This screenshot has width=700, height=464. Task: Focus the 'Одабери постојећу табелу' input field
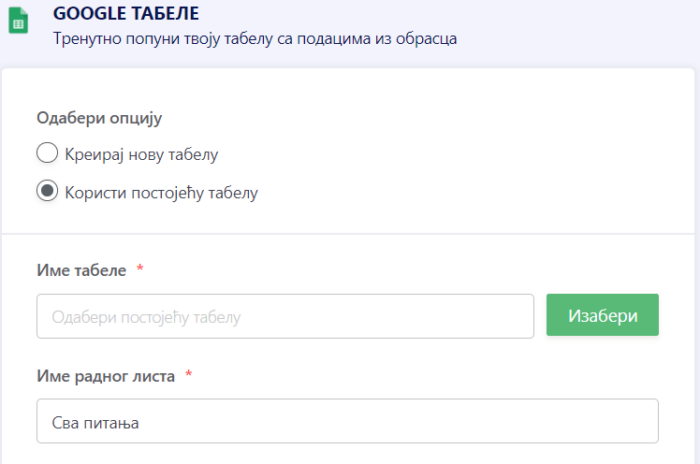tap(285, 316)
